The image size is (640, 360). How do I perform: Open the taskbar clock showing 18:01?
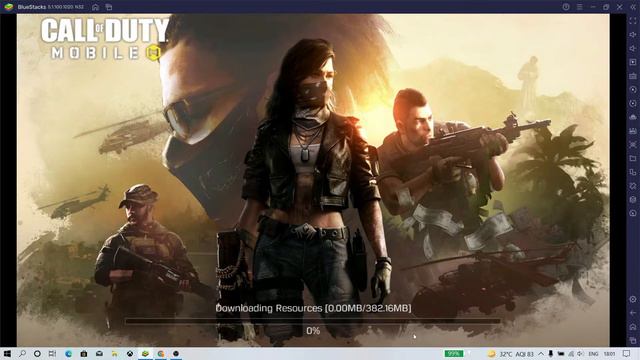pyautogui.click(x=609, y=354)
